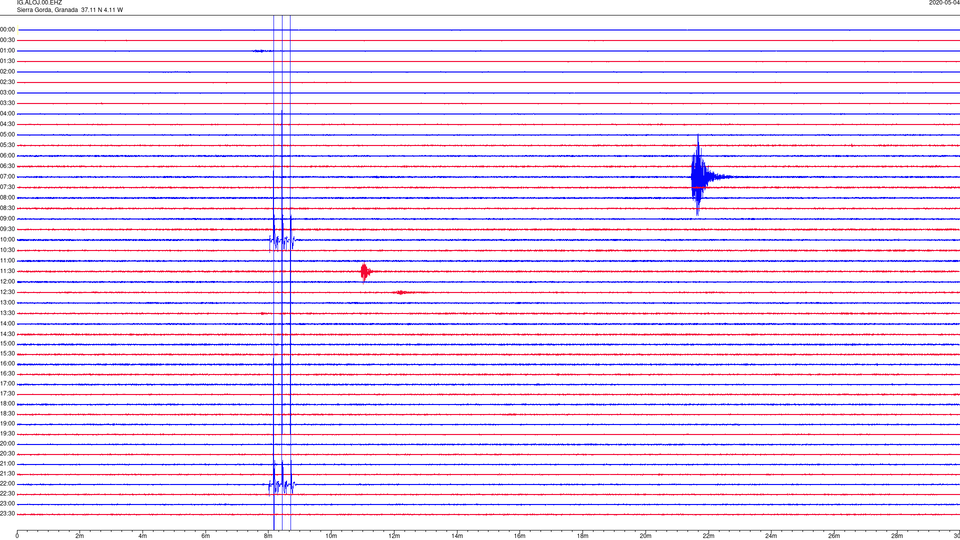Select the 21:30 trace time label
The width and height of the screenshot is (960, 540).
(7, 474)
